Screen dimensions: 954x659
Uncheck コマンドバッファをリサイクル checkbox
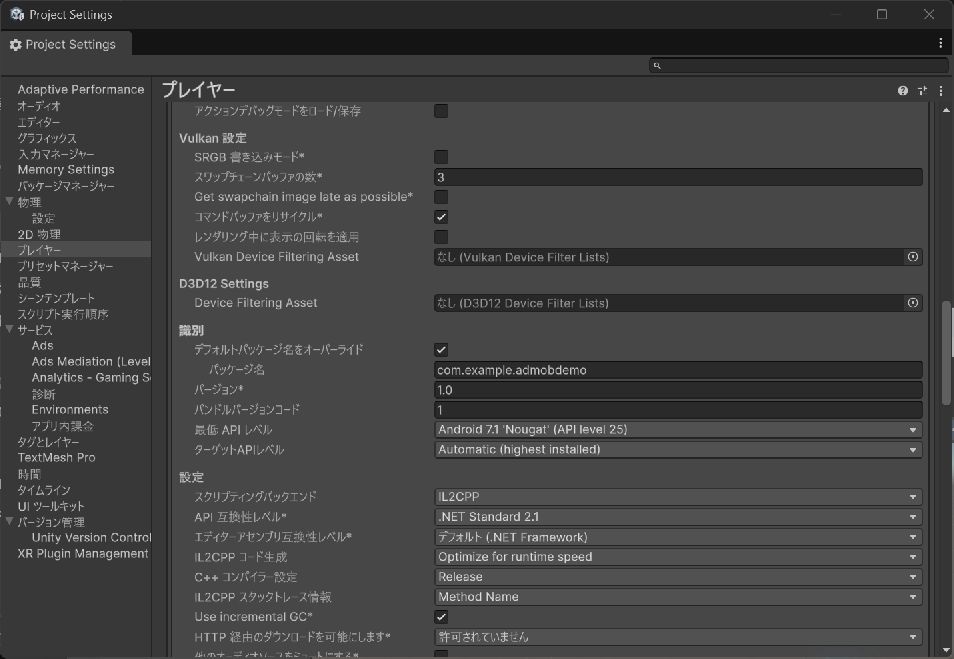coord(441,217)
